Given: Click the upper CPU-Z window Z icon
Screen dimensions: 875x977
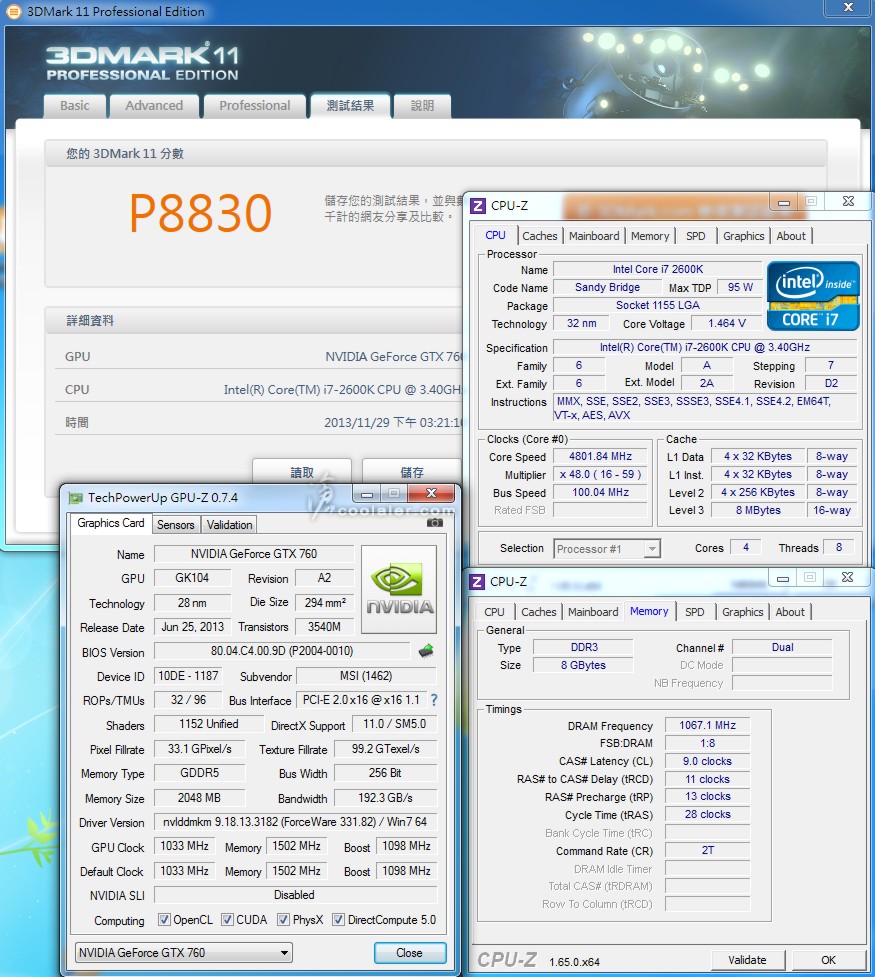Looking at the screenshot, I should 477,206.
